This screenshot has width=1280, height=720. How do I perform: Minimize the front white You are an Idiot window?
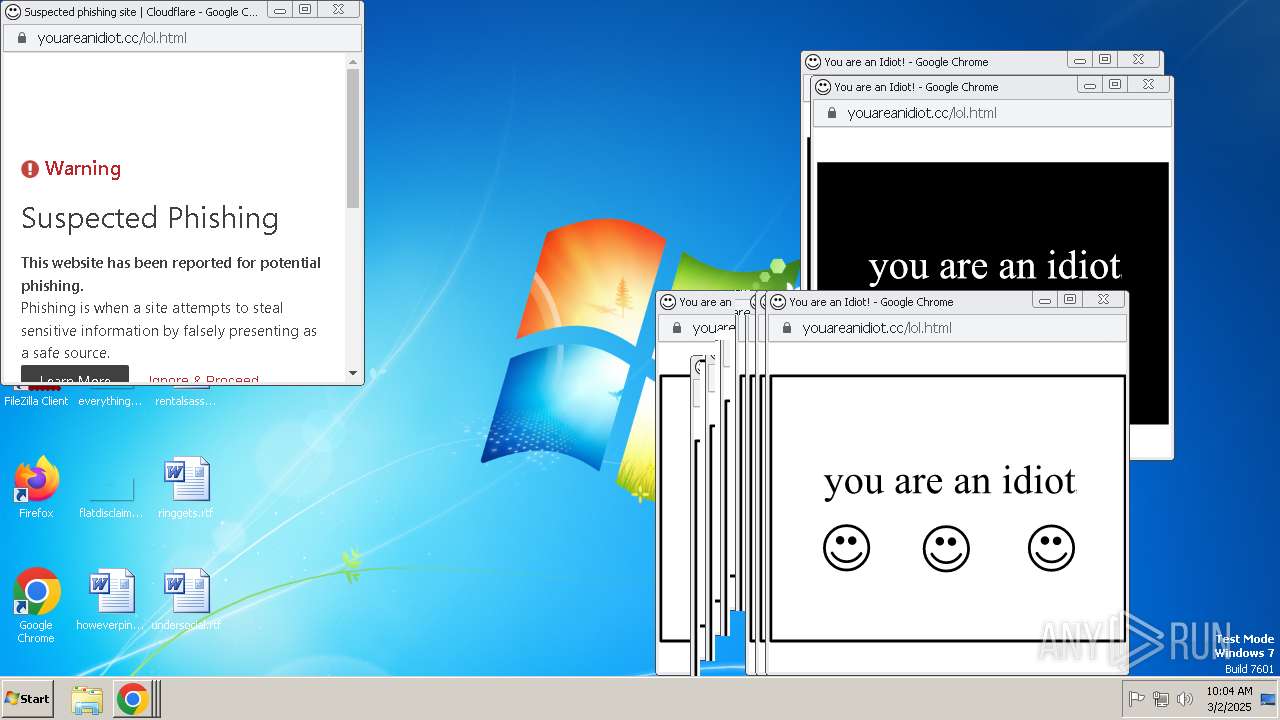coord(1044,299)
